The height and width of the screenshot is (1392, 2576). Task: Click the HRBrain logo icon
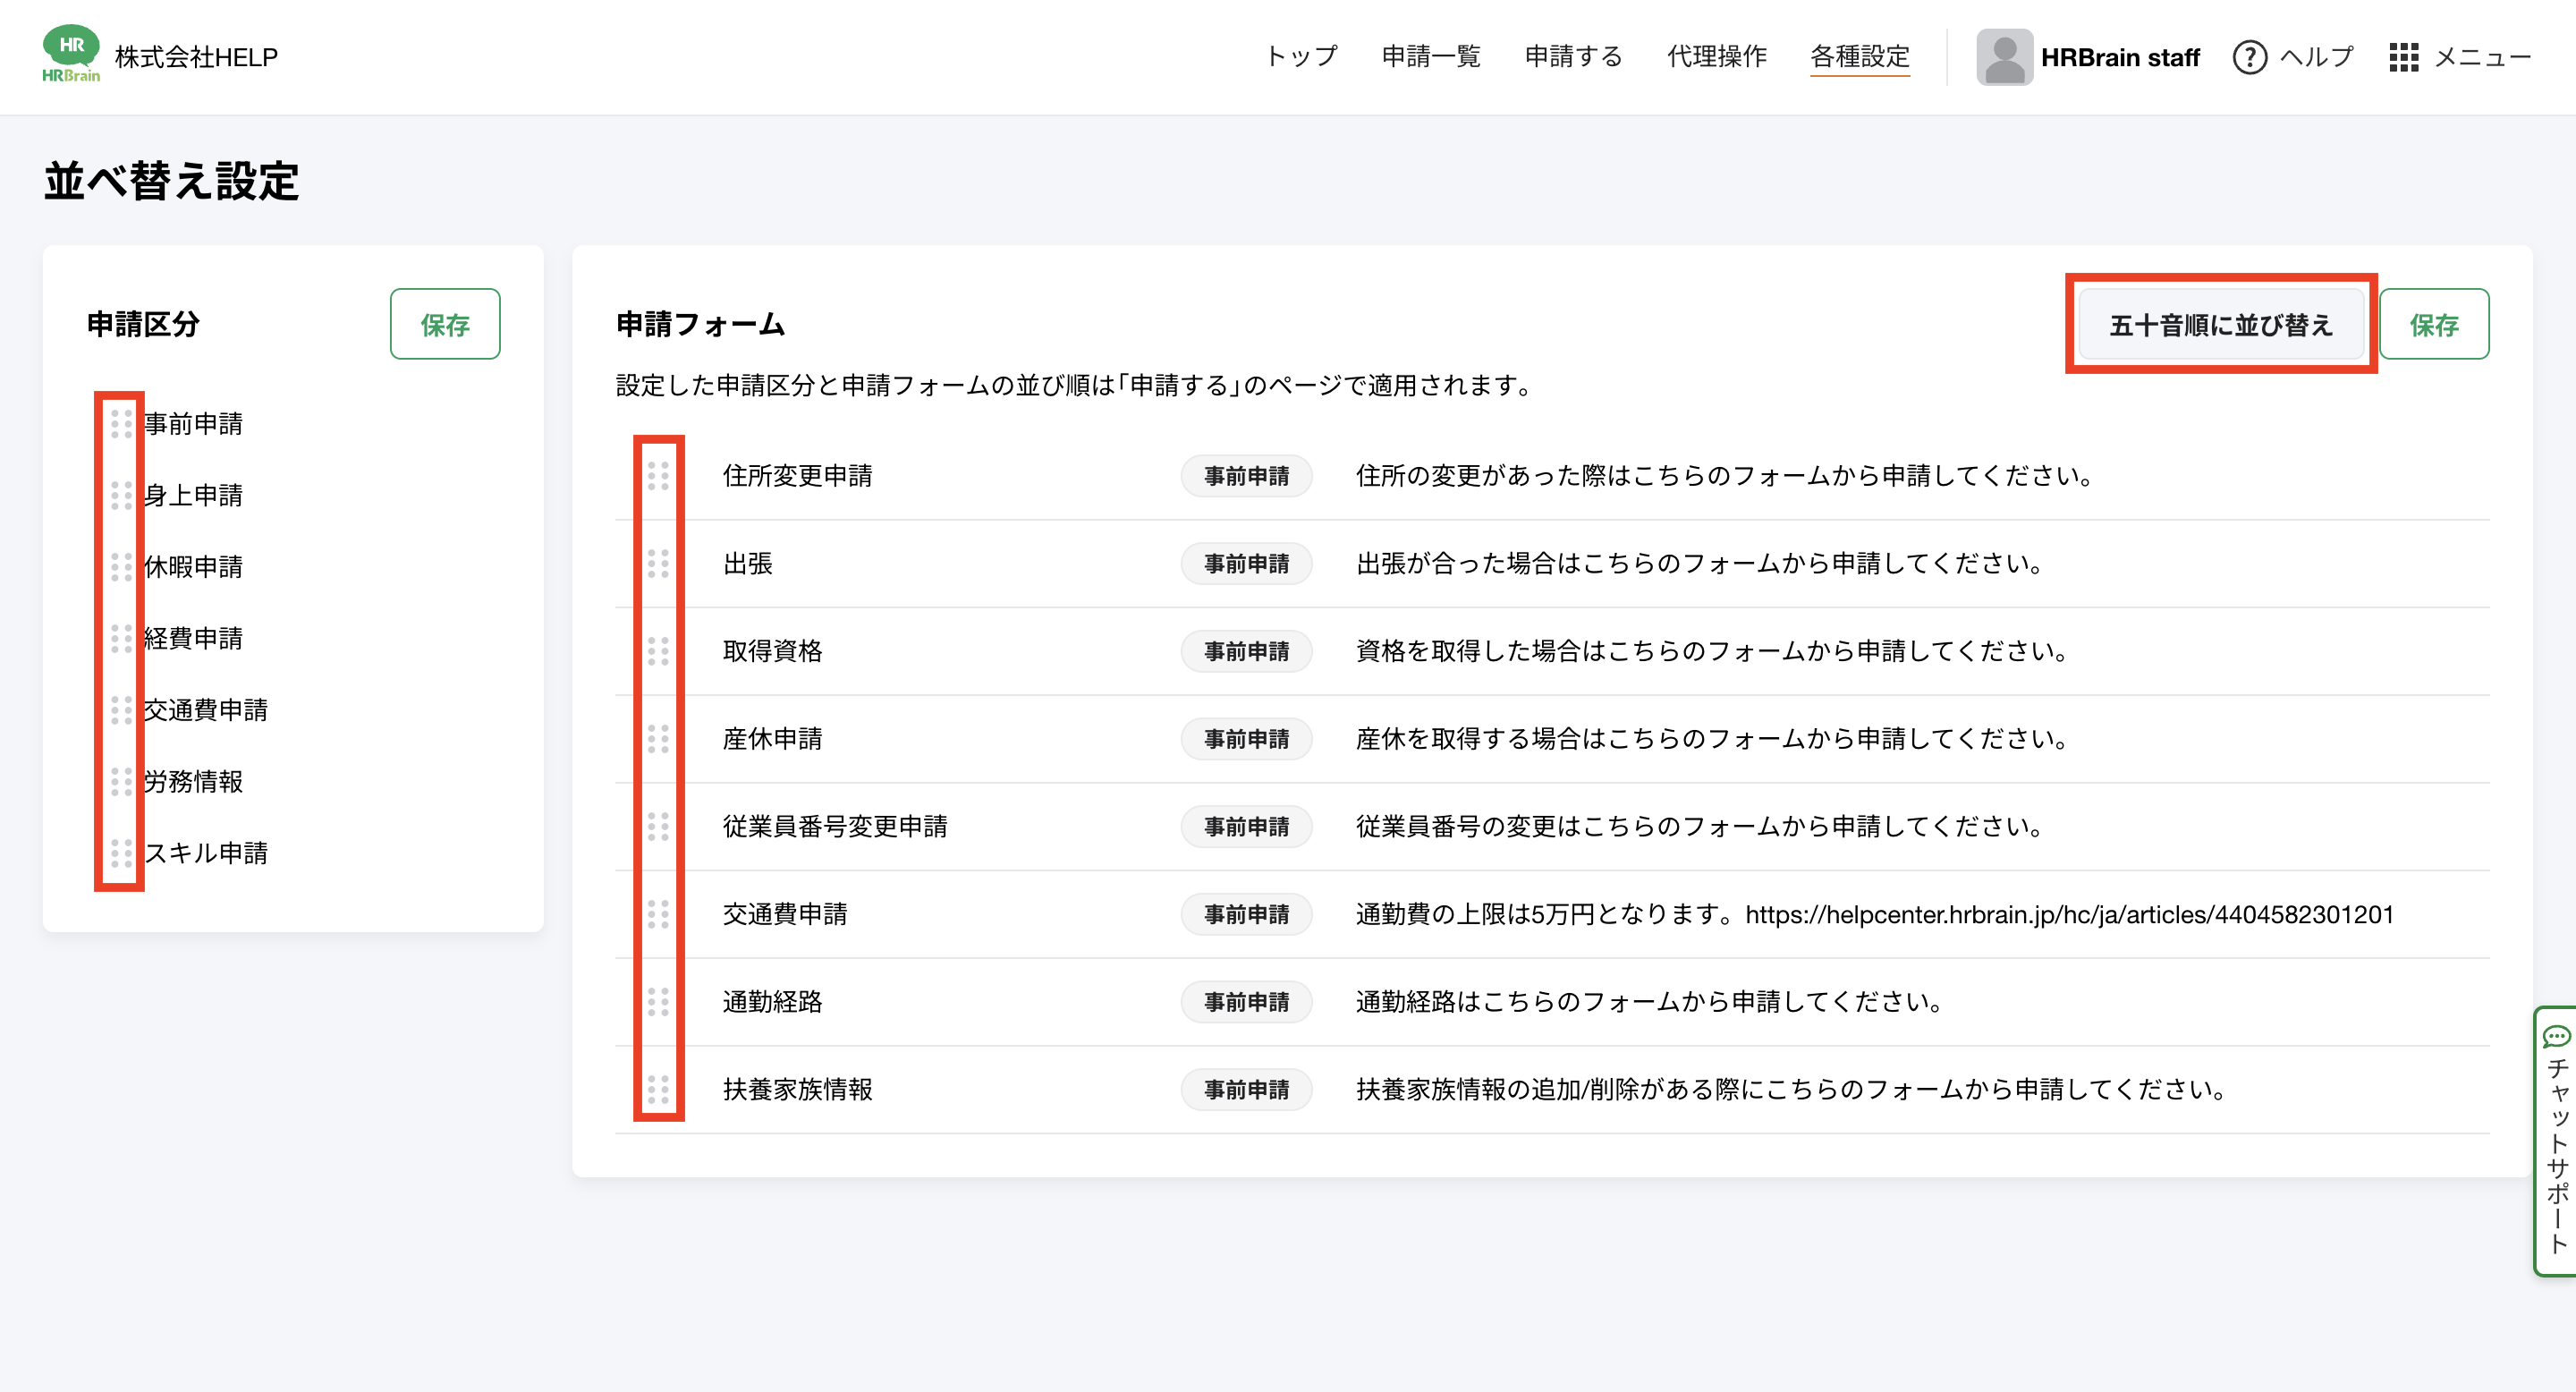[x=70, y=54]
